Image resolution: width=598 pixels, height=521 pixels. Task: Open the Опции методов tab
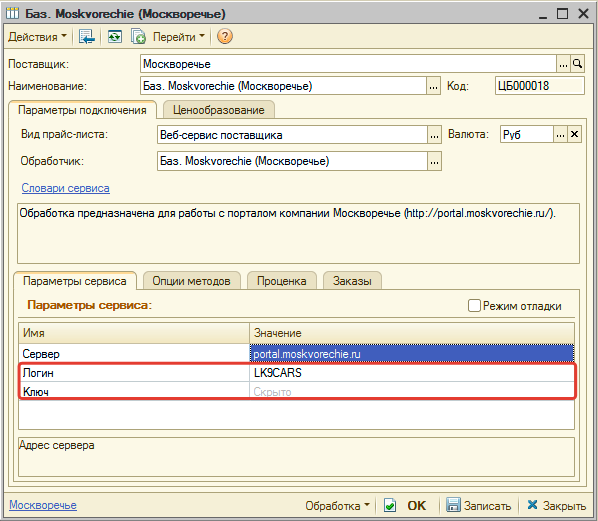[191, 281]
